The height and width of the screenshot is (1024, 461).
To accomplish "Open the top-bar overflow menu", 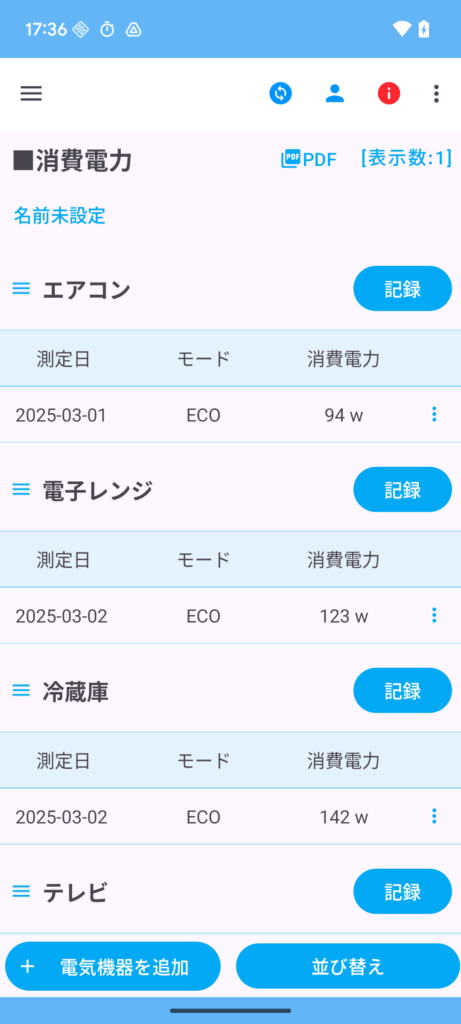I will (436, 93).
